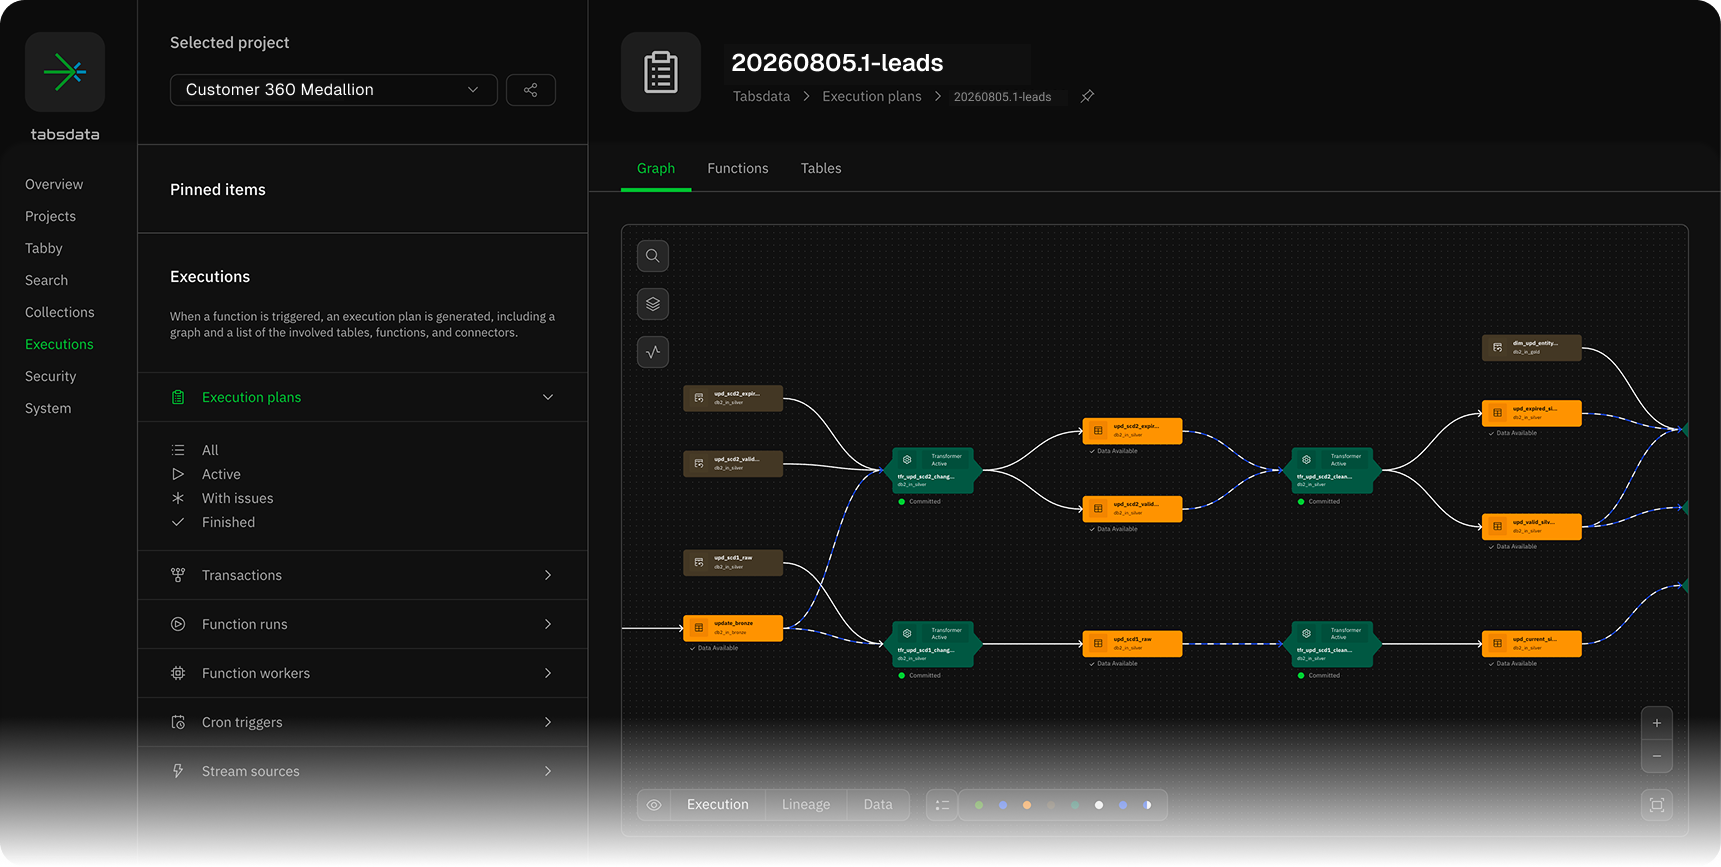Switch to the Tables tab
Image resolution: width=1721 pixels, height=867 pixels.
(x=821, y=168)
